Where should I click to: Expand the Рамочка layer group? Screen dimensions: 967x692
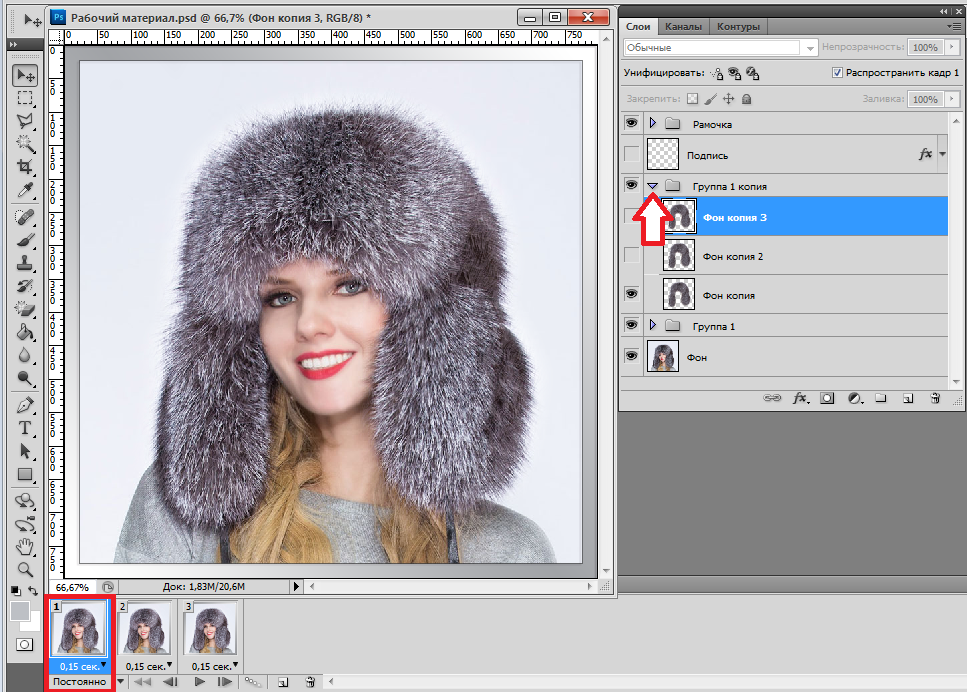[653, 124]
